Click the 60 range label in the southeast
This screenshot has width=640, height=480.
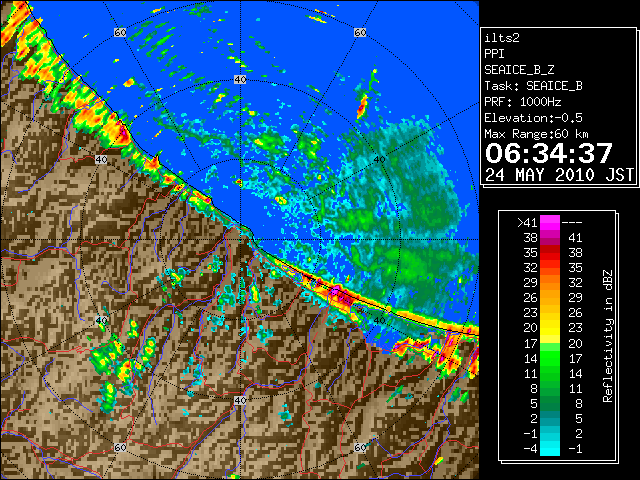(360, 447)
